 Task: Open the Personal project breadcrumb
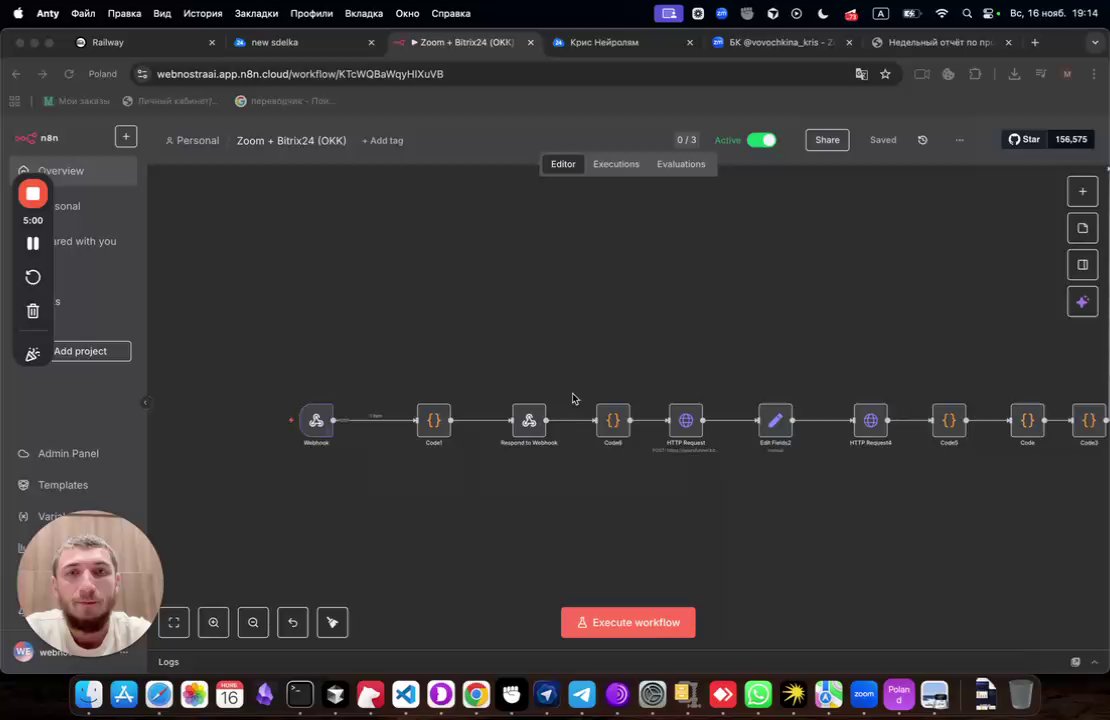pyautogui.click(x=192, y=141)
